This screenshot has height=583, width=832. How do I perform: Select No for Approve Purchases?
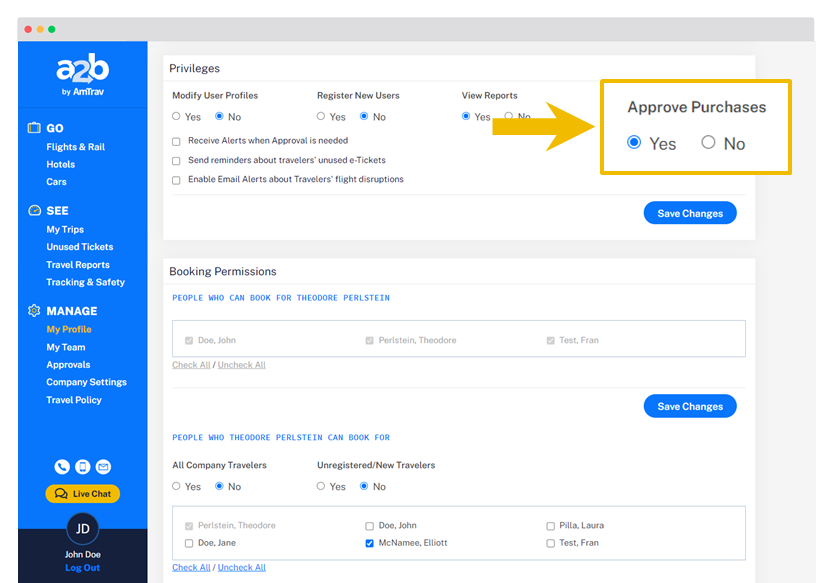[708, 143]
